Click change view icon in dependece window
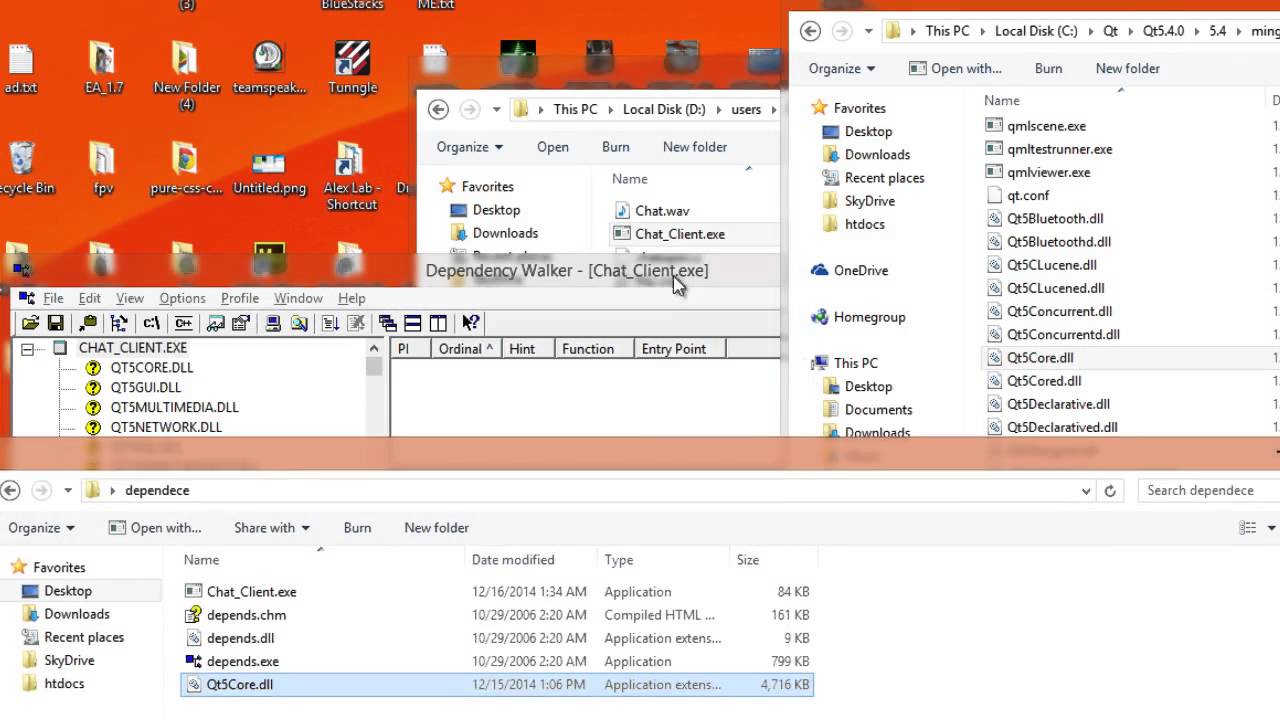 (1248, 528)
